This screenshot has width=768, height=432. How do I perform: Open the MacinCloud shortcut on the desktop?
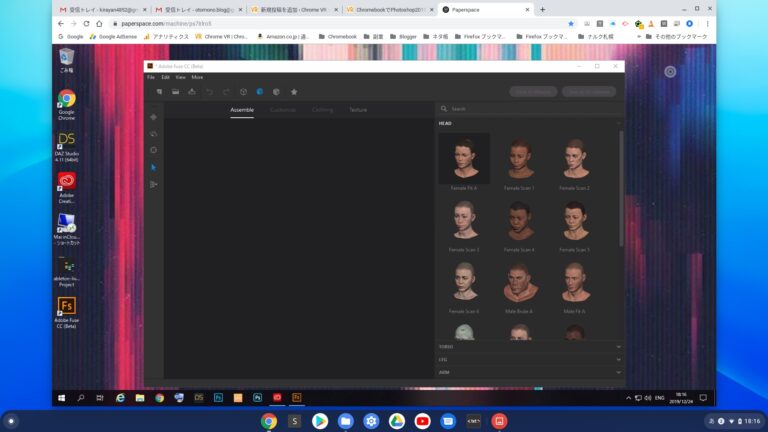(x=67, y=229)
